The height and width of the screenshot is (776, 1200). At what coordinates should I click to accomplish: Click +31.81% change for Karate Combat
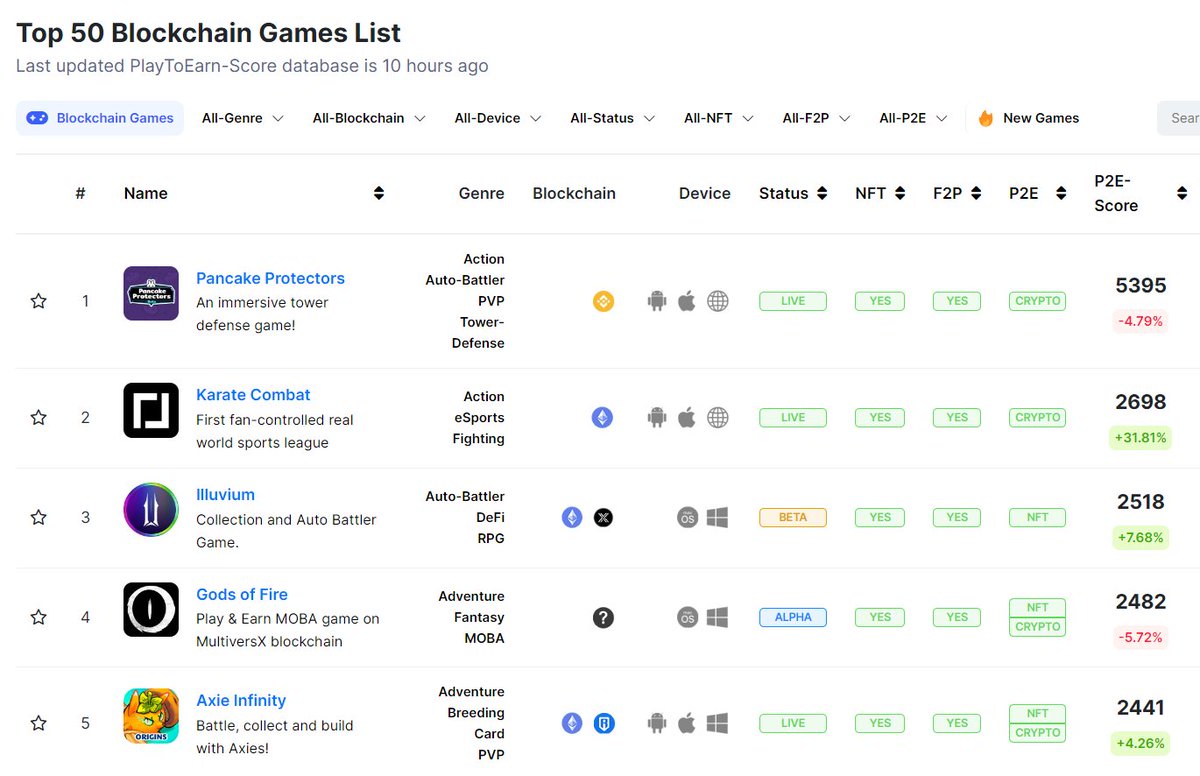click(x=1140, y=438)
